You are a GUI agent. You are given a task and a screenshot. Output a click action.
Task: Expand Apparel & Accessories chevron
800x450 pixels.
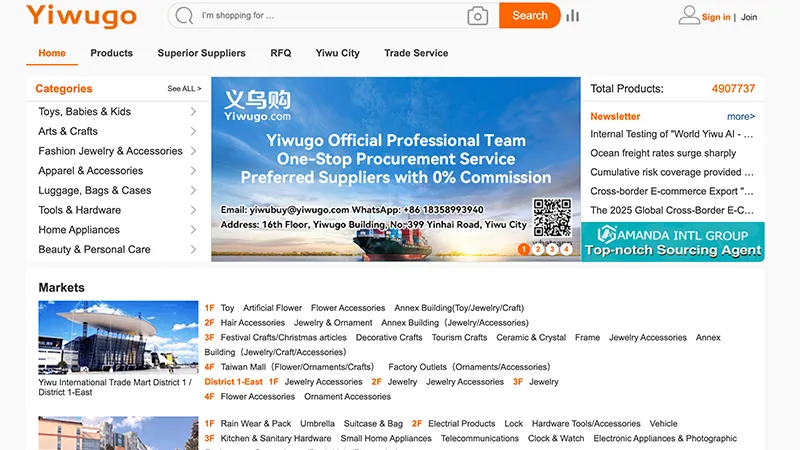(x=193, y=170)
